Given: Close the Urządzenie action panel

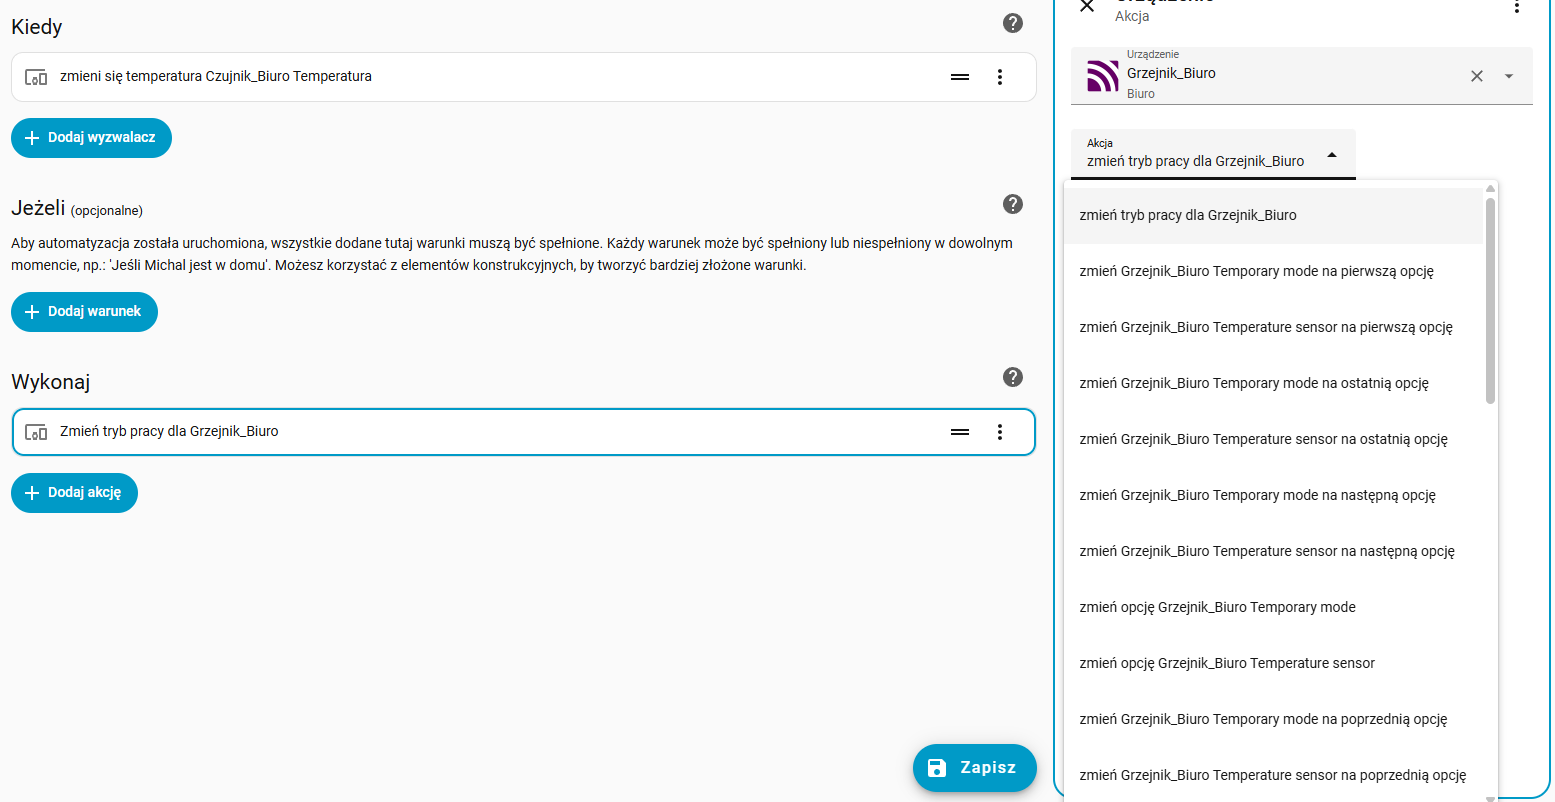Looking at the screenshot, I should [x=1087, y=7].
